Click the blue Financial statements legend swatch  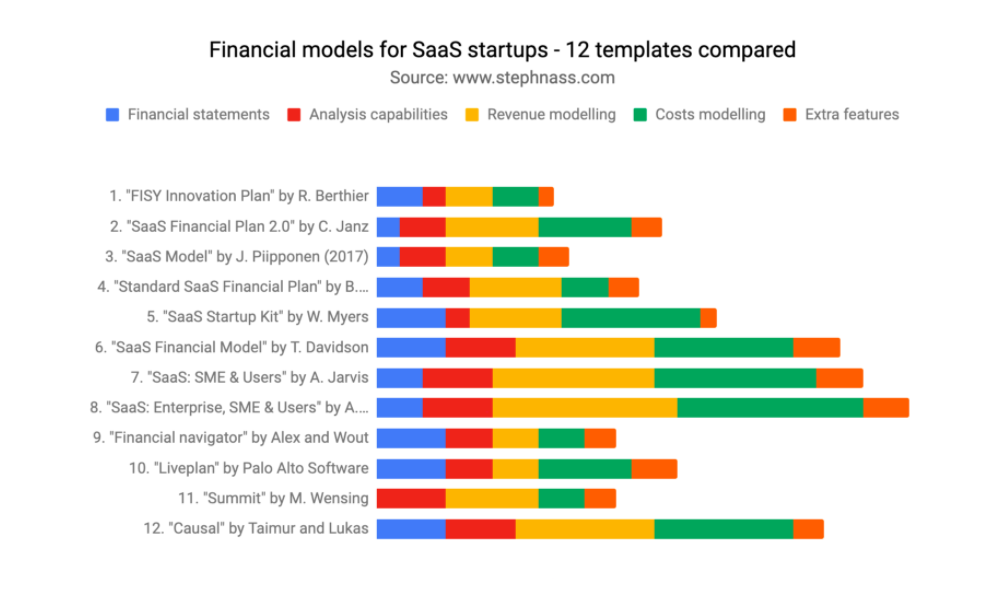click(113, 115)
